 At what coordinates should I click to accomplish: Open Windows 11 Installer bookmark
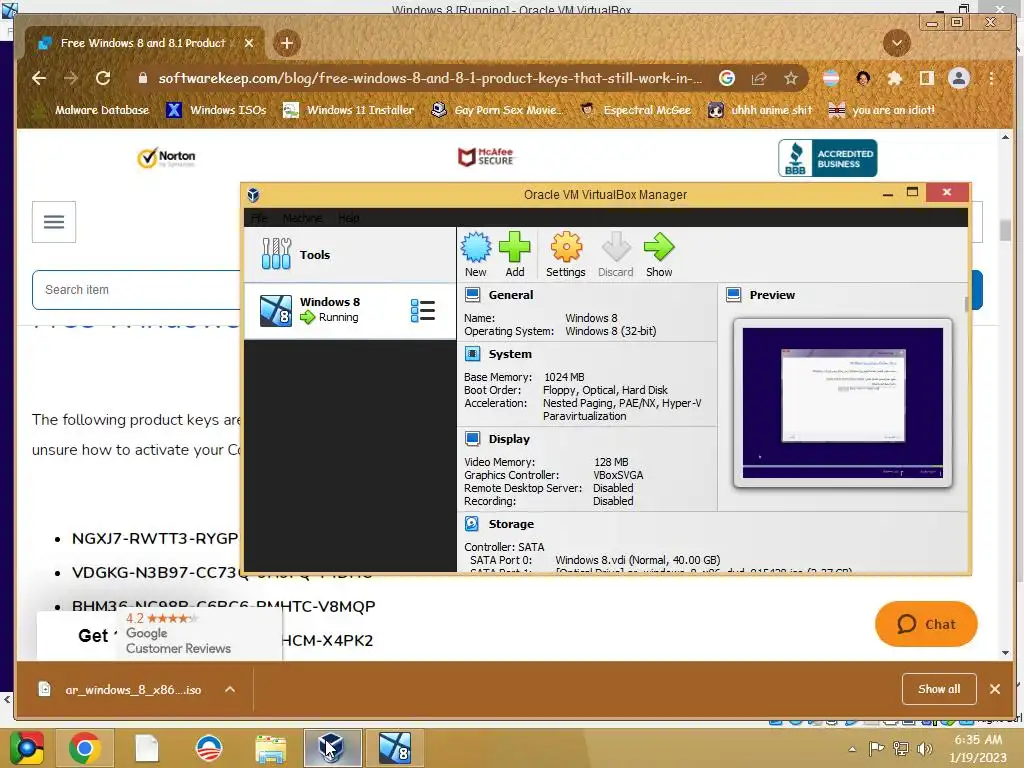(349, 110)
